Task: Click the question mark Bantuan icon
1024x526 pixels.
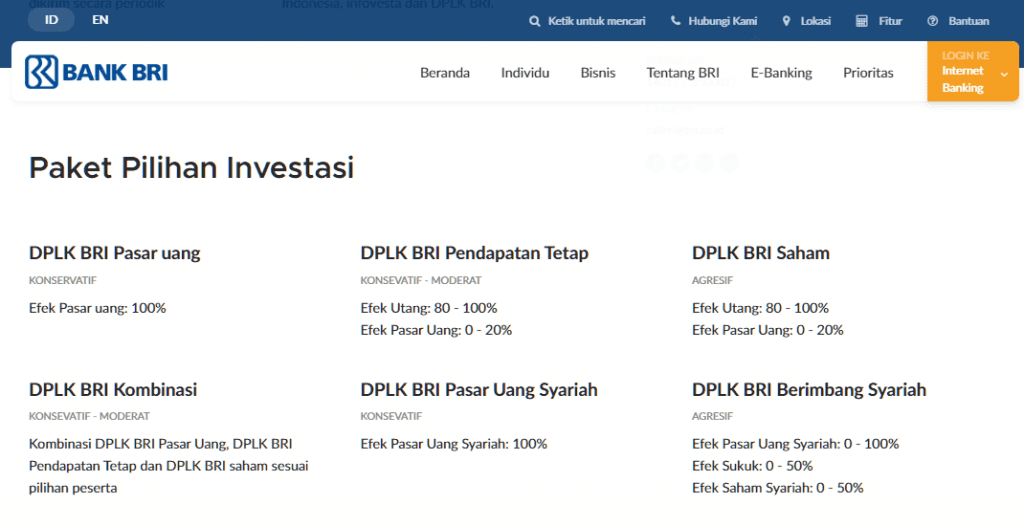Action: (933, 21)
